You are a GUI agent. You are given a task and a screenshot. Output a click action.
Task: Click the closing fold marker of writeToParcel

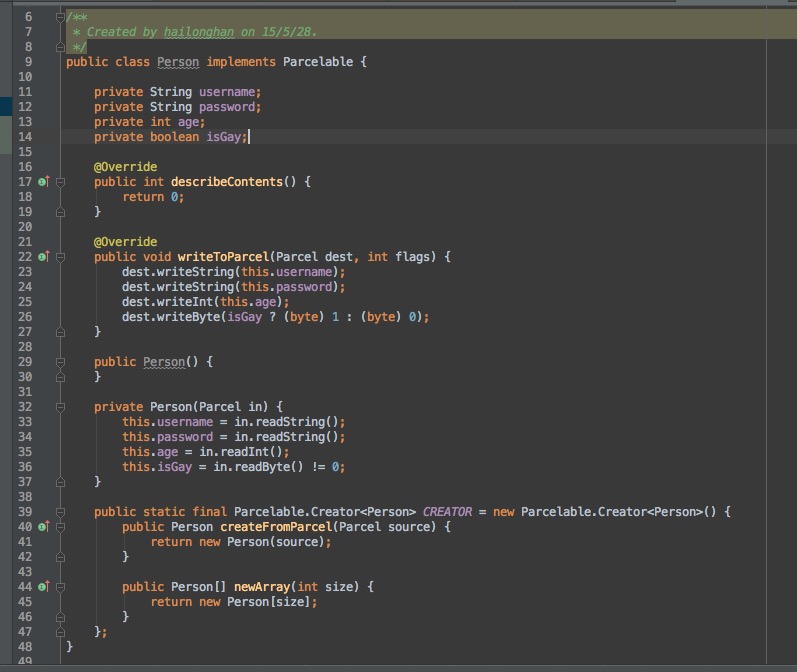click(x=60, y=332)
